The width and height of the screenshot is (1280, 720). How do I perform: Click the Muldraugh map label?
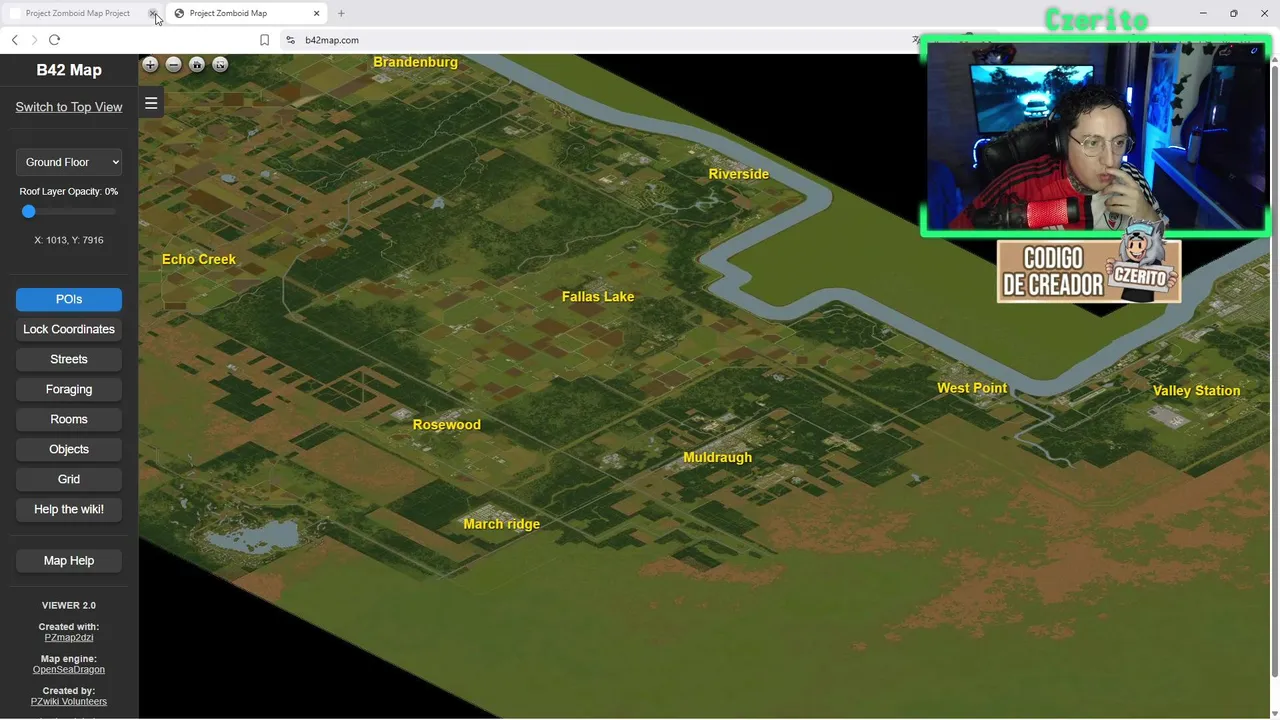[x=717, y=458]
